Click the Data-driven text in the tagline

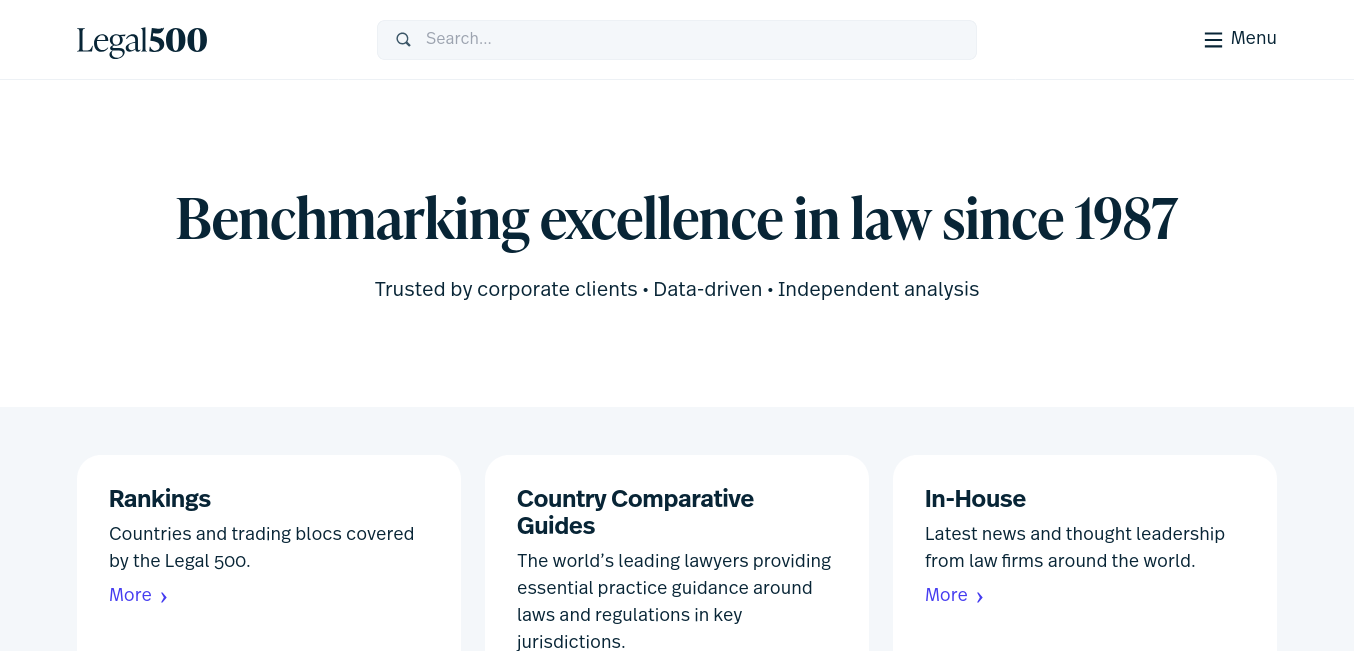(x=708, y=289)
